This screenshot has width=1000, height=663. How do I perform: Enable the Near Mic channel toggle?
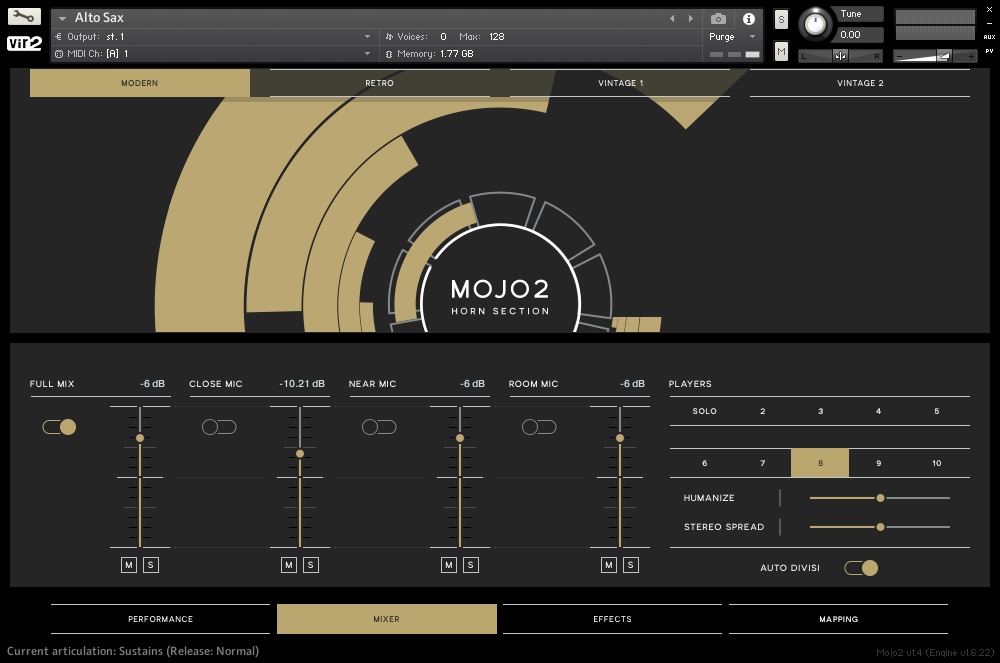pos(379,426)
